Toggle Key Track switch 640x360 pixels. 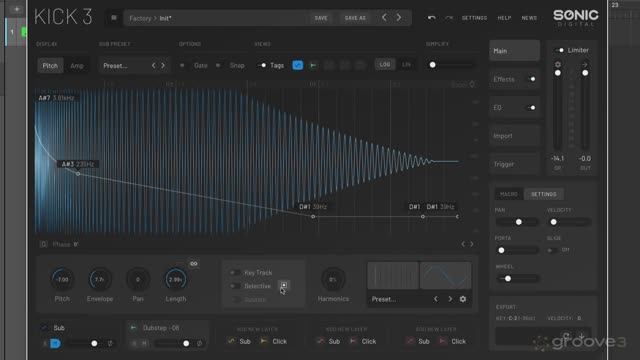235,273
